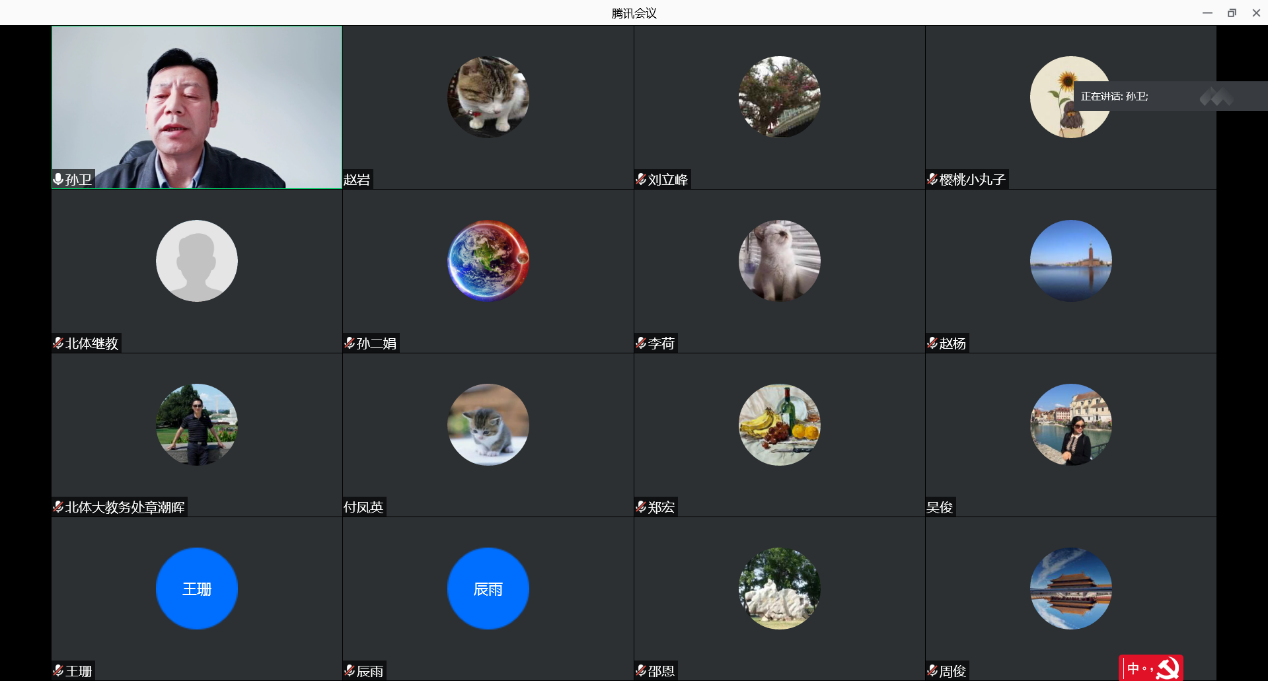Select 赵杨's waterfront avatar
The width and height of the screenshot is (1268, 681).
(1070, 261)
